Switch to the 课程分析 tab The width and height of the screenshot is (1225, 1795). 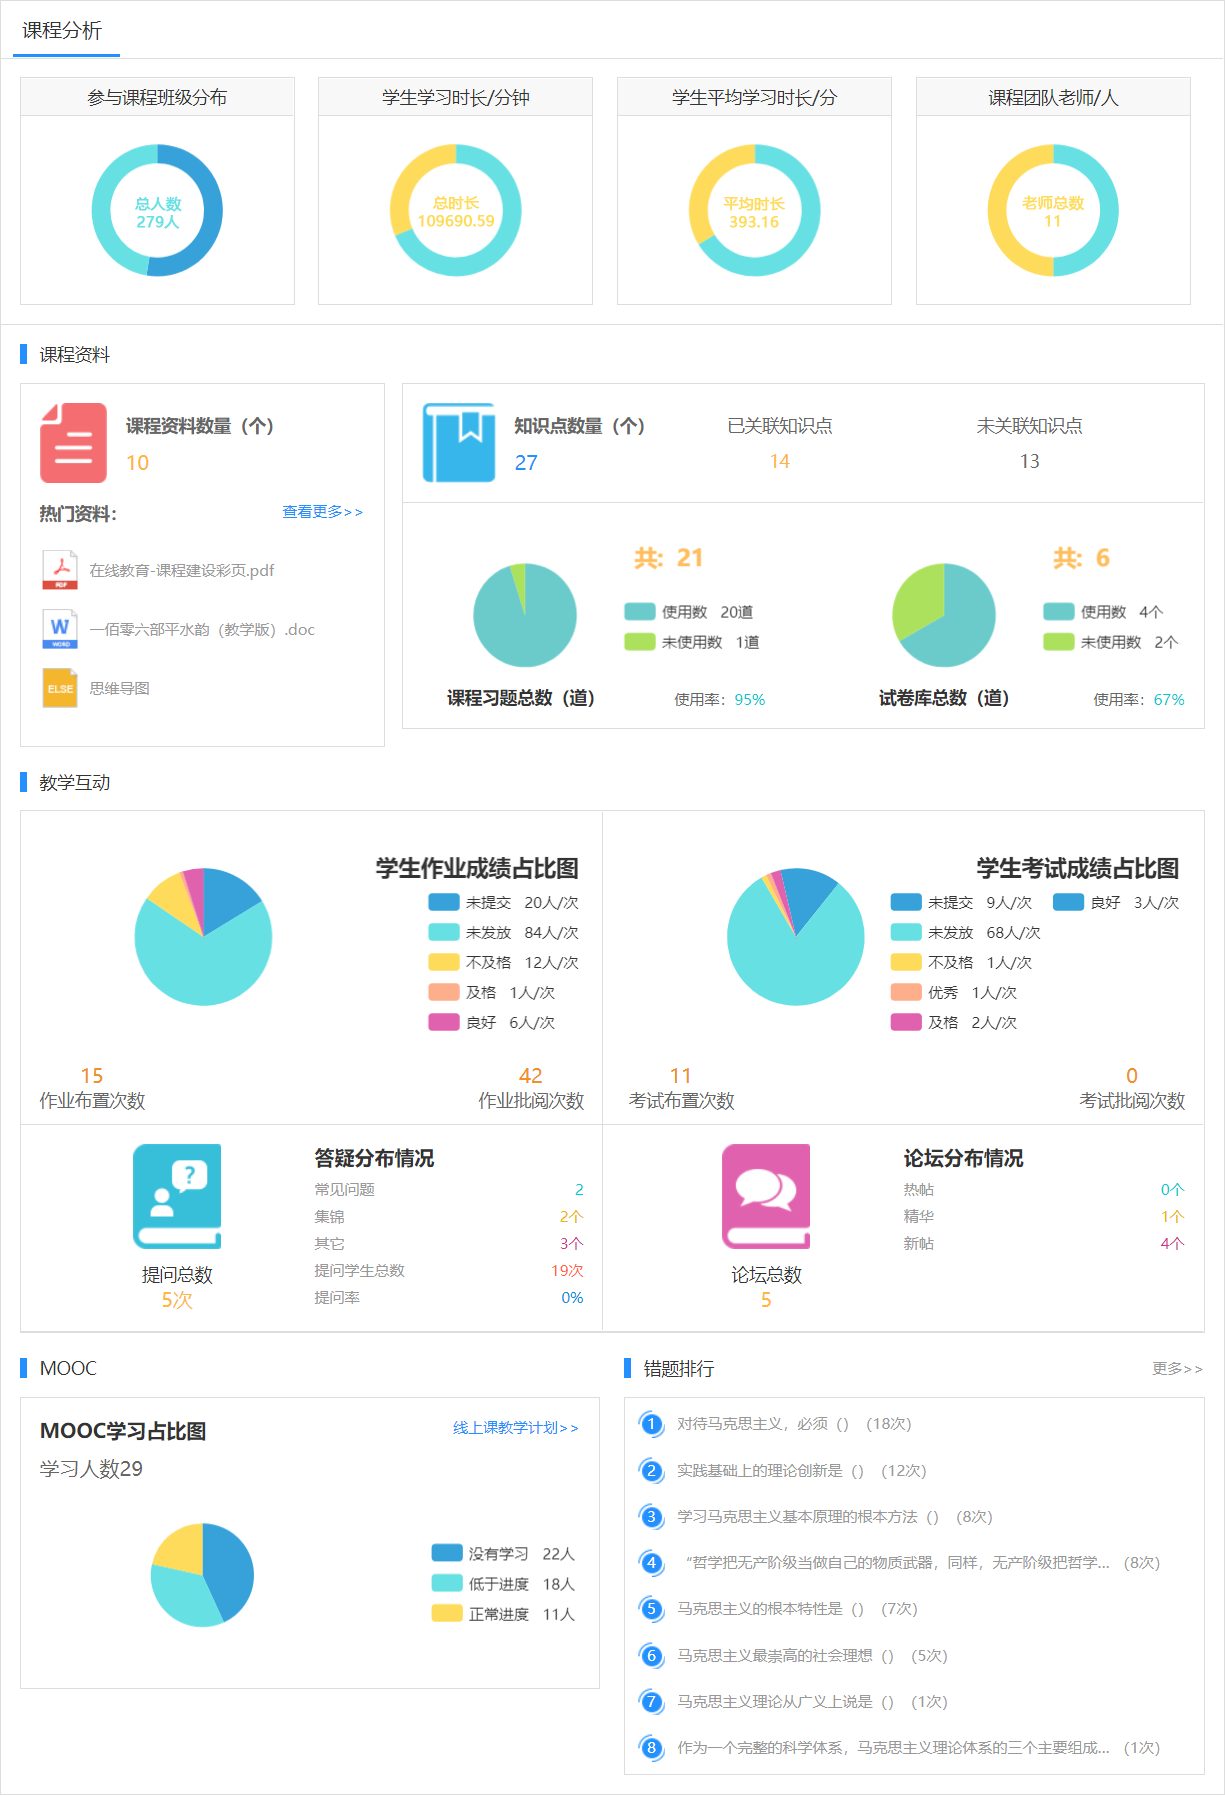(x=62, y=31)
